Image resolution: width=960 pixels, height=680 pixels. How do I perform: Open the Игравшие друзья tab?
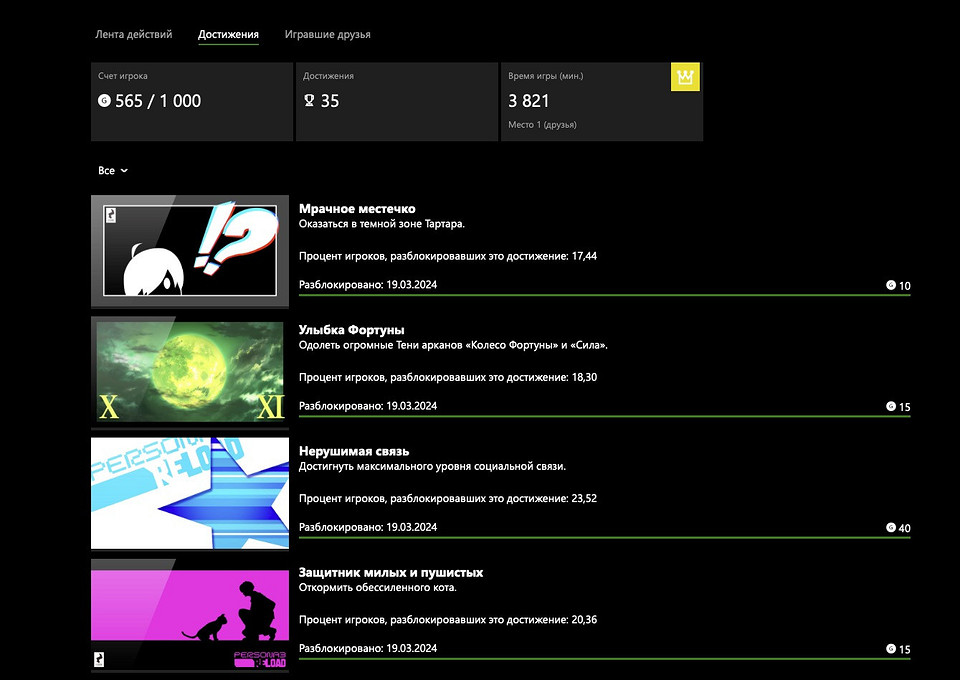point(327,34)
